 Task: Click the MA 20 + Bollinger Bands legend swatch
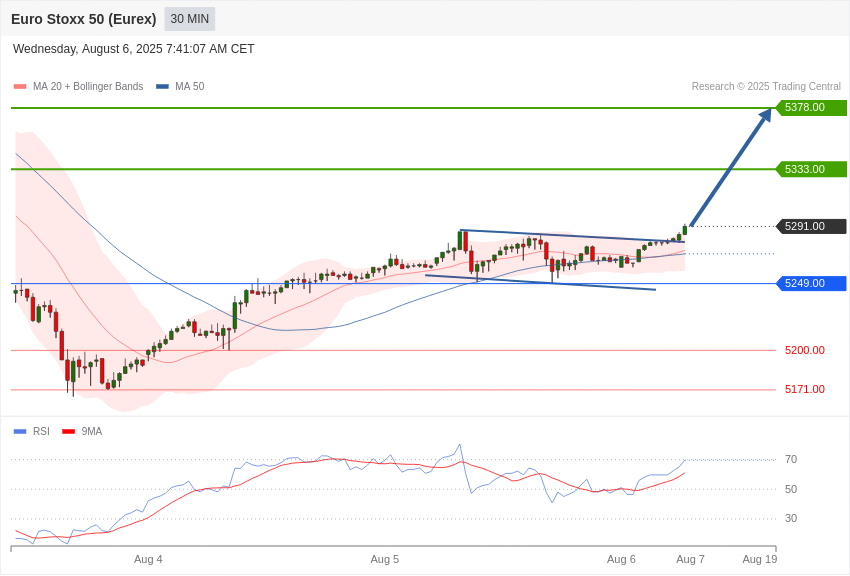point(20,87)
